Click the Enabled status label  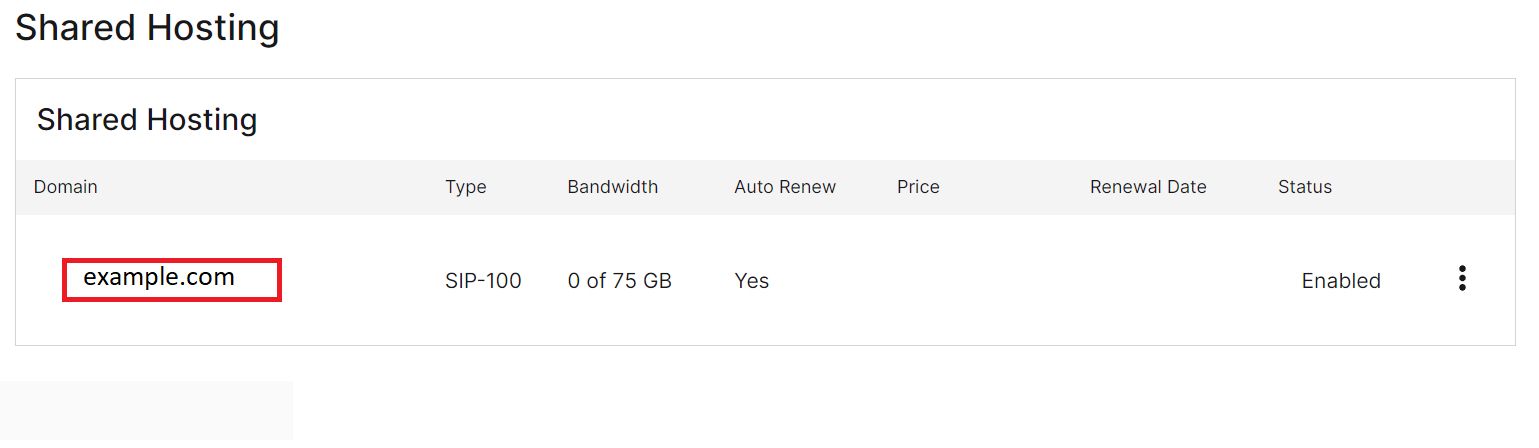pyautogui.click(x=1341, y=281)
